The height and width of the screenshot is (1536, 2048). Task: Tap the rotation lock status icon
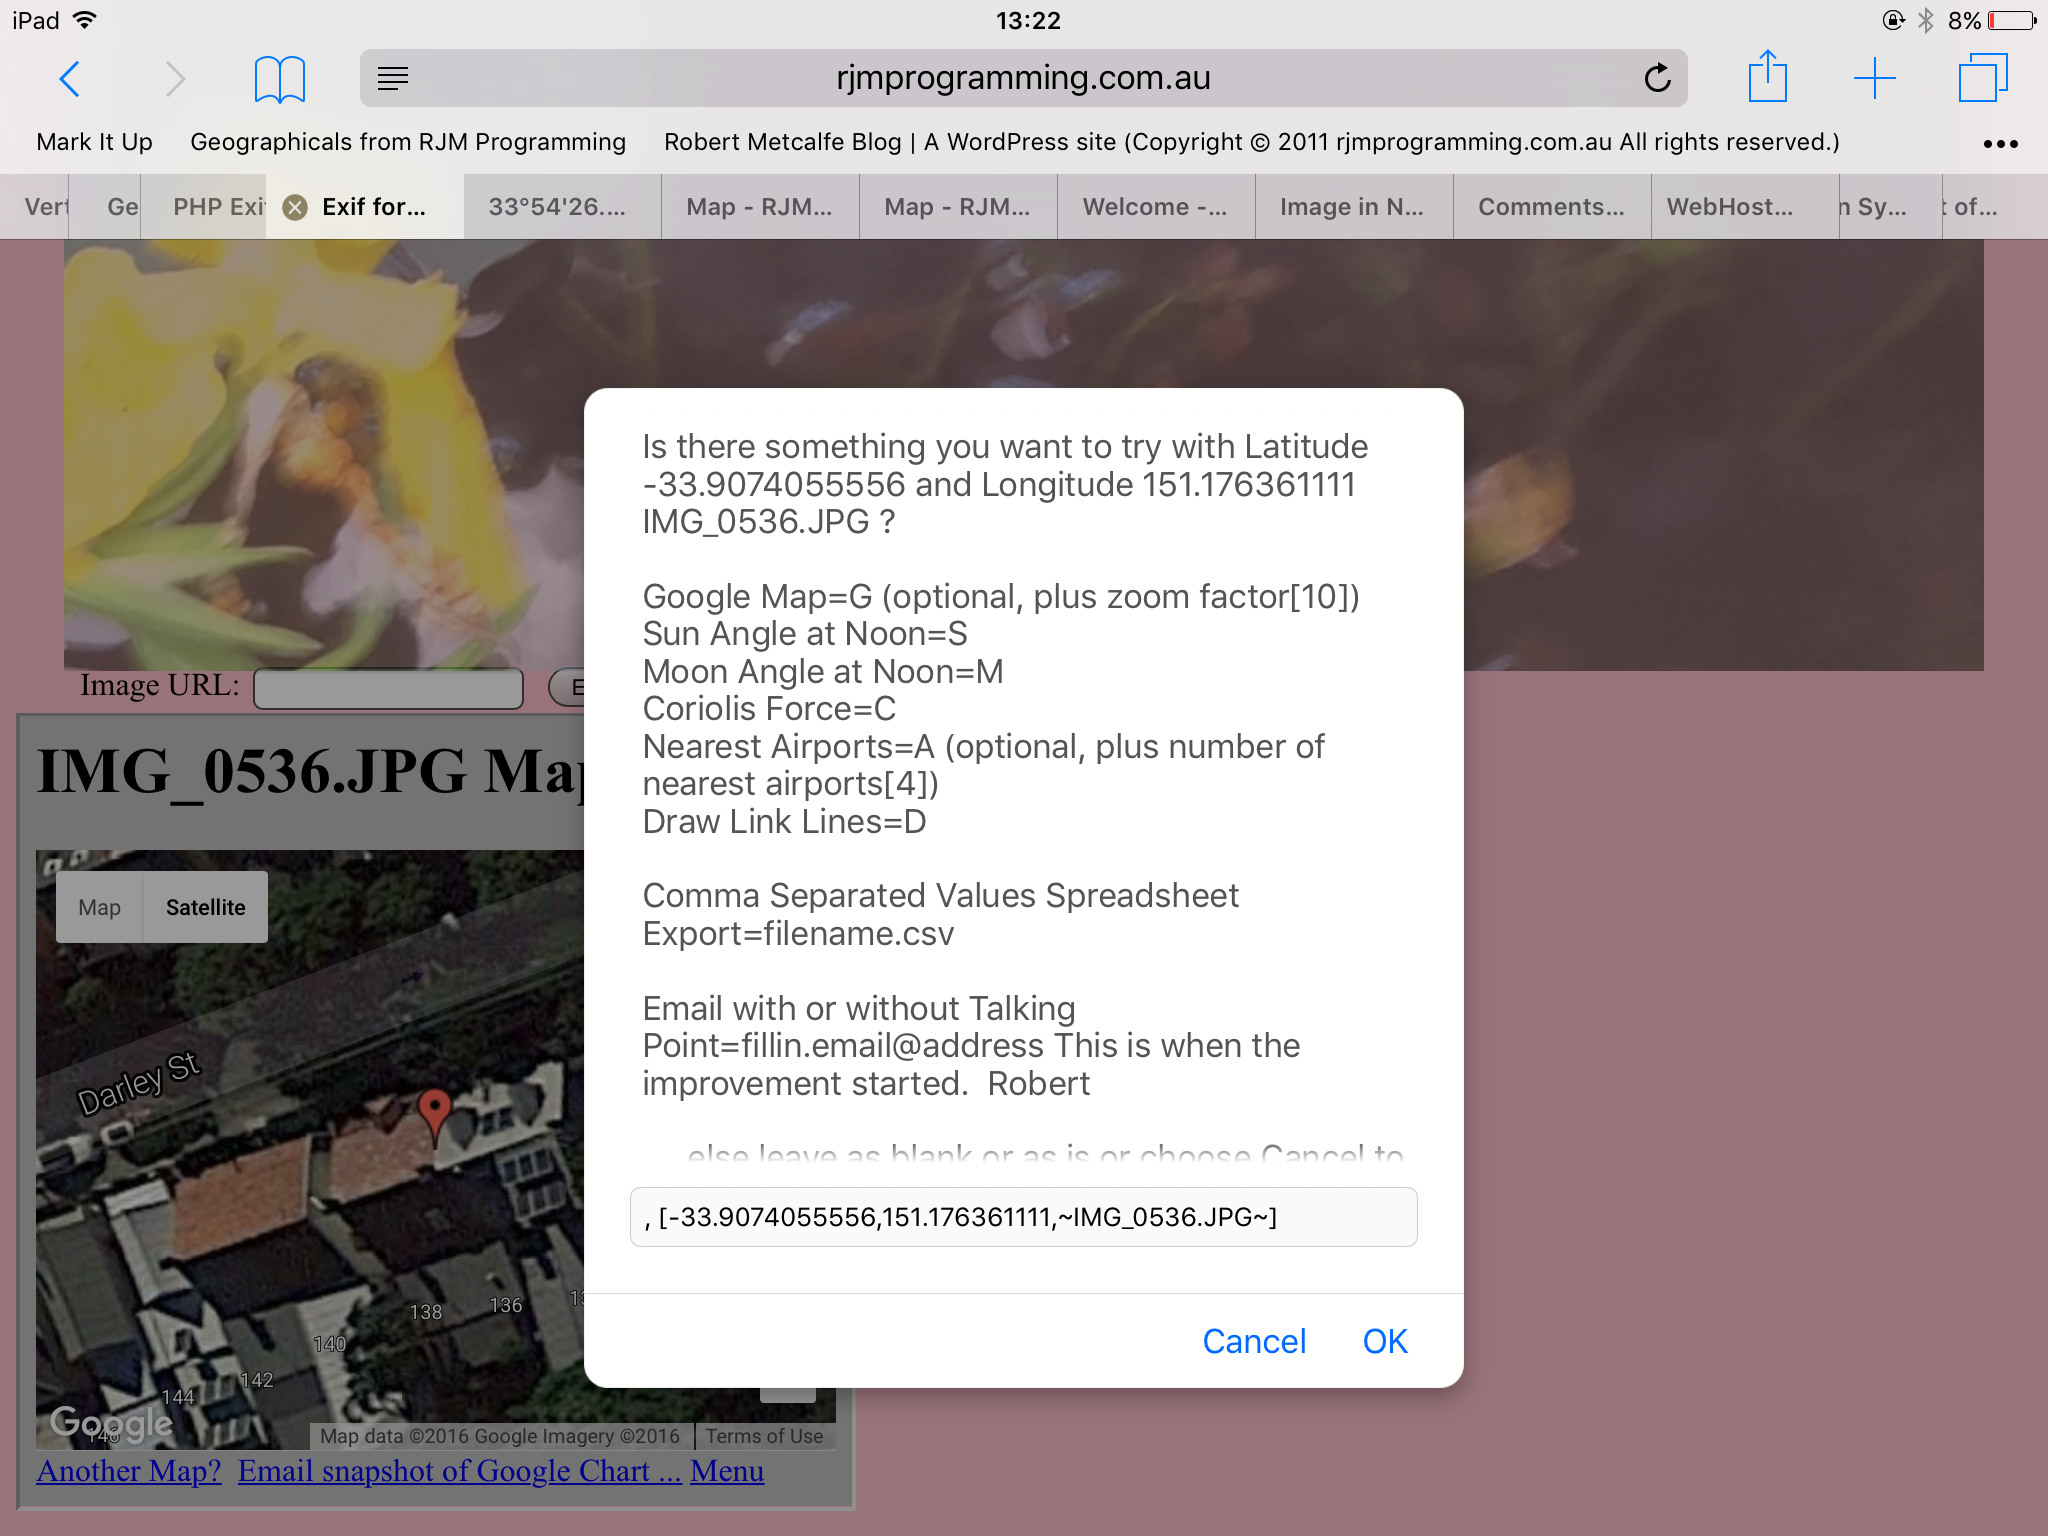pos(1892,20)
